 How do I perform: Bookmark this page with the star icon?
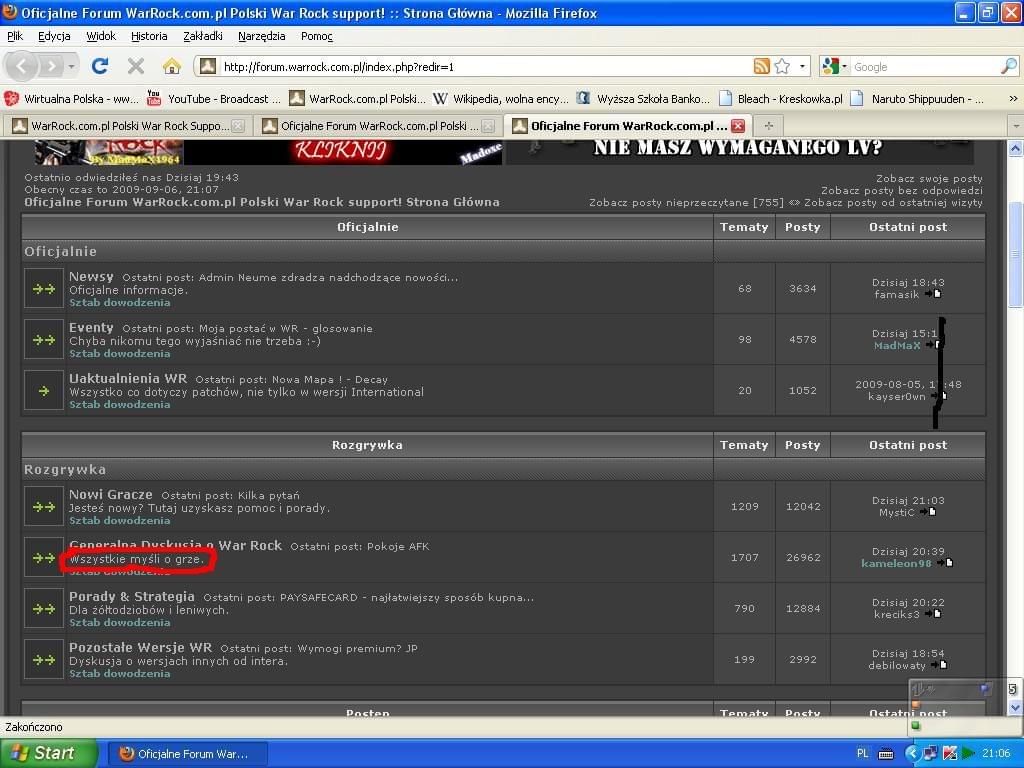[x=782, y=66]
